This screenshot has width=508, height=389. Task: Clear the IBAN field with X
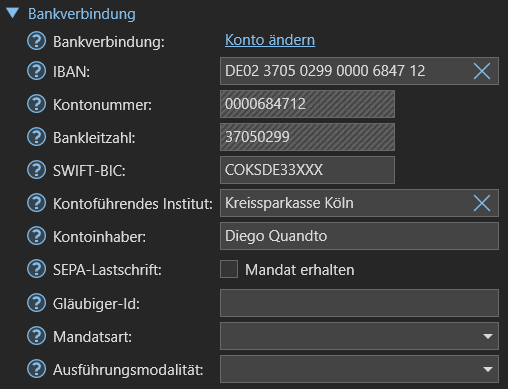pos(482,71)
